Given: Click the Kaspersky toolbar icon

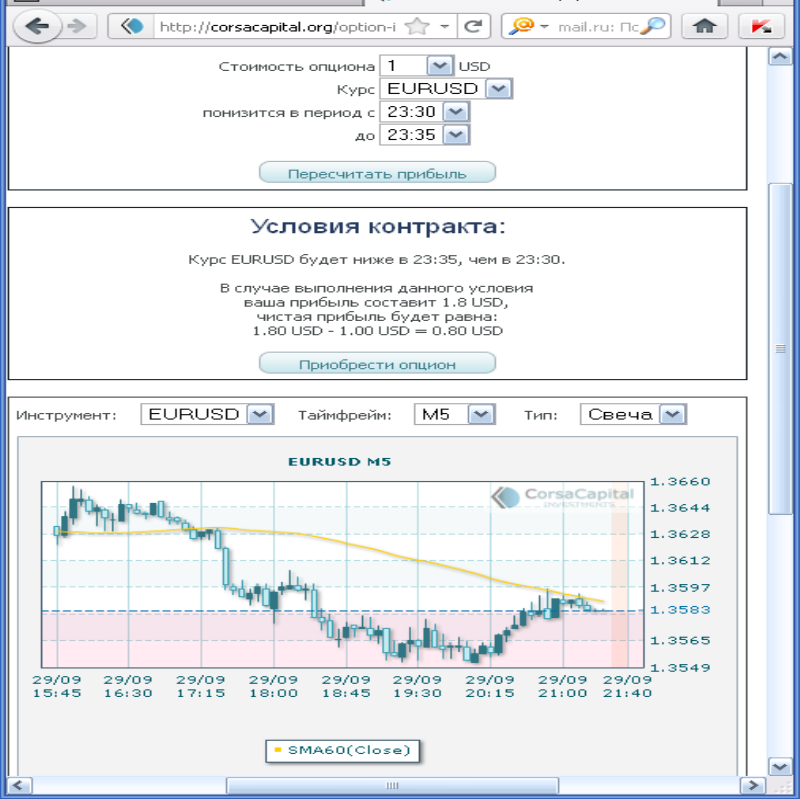Looking at the screenshot, I should 761,26.
